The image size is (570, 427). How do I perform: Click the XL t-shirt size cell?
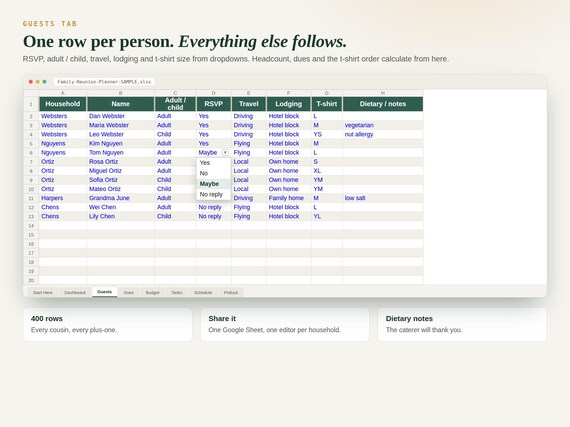pos(326,171)
